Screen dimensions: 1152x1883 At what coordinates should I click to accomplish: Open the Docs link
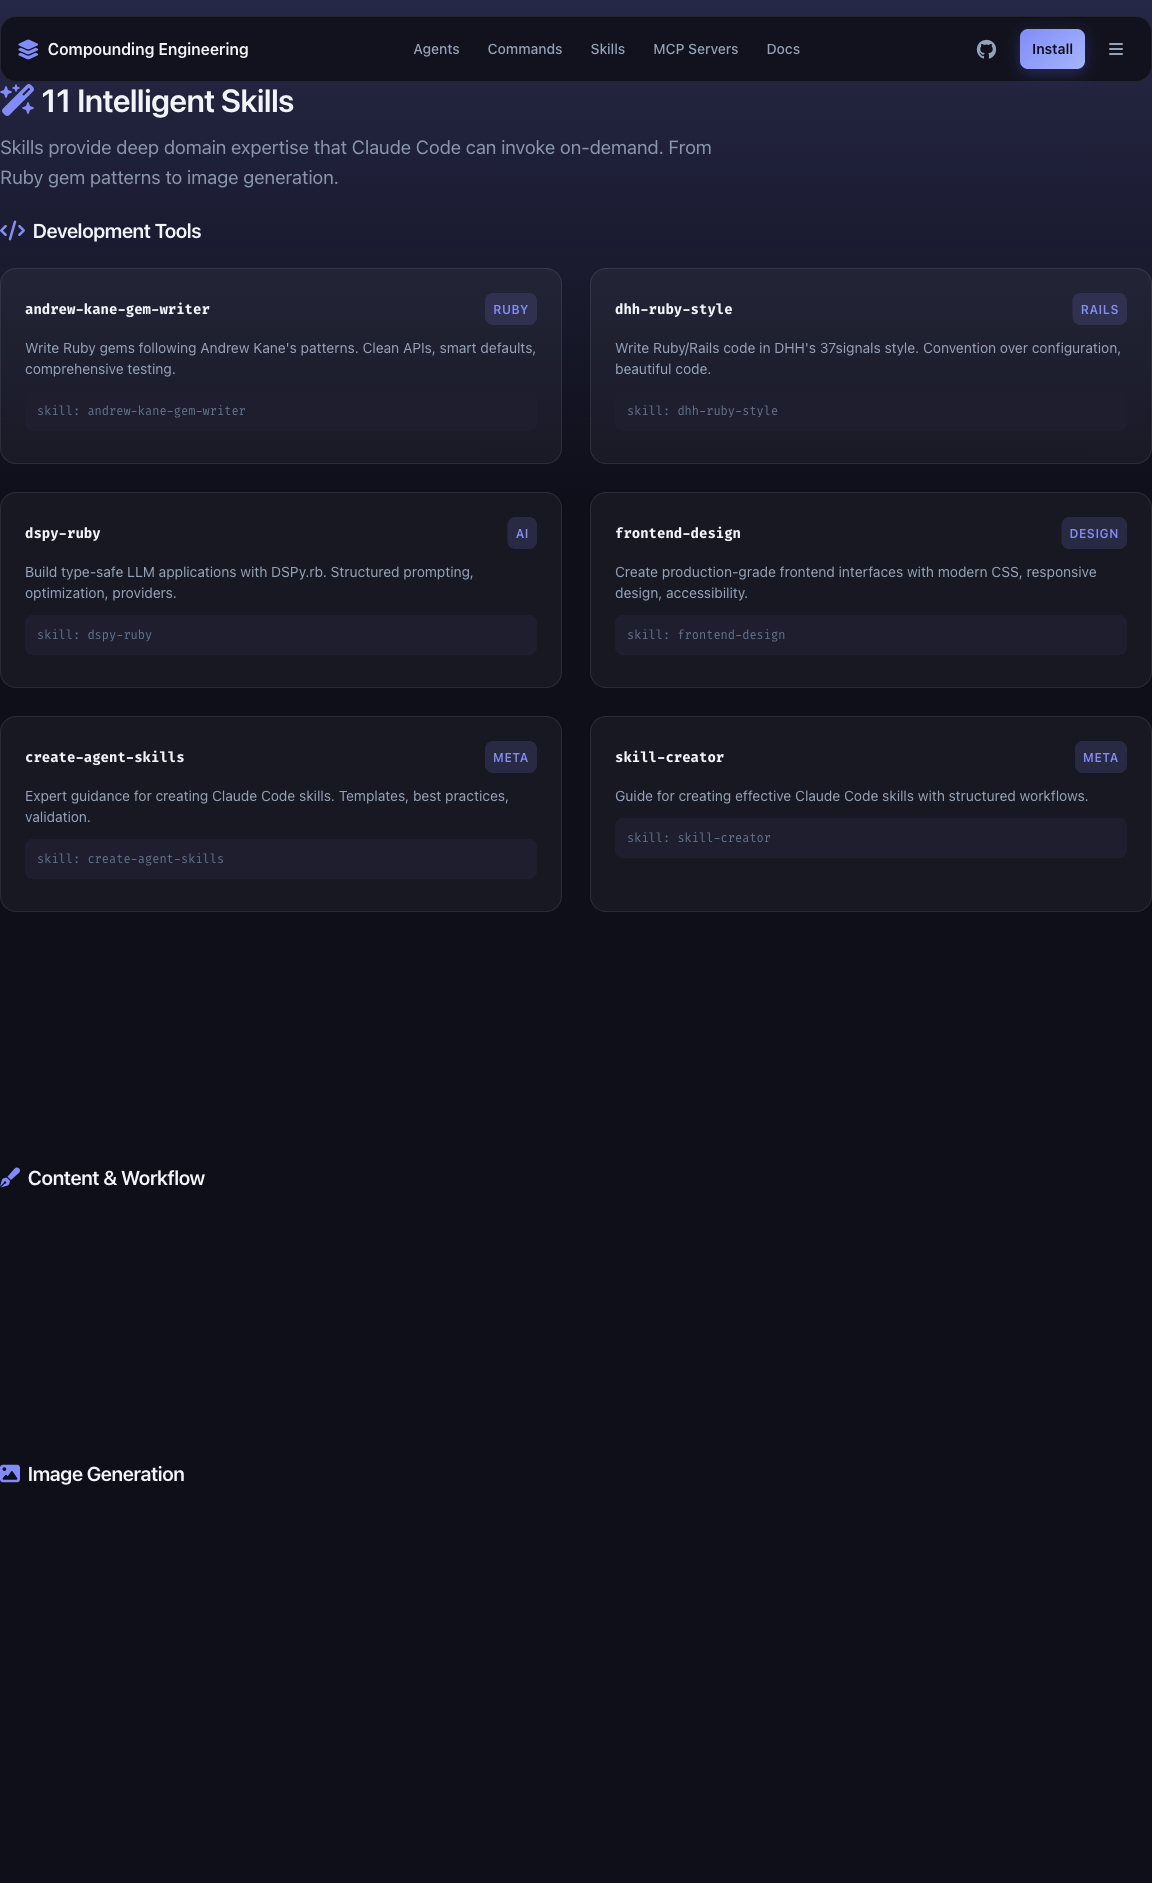point(783,49)
